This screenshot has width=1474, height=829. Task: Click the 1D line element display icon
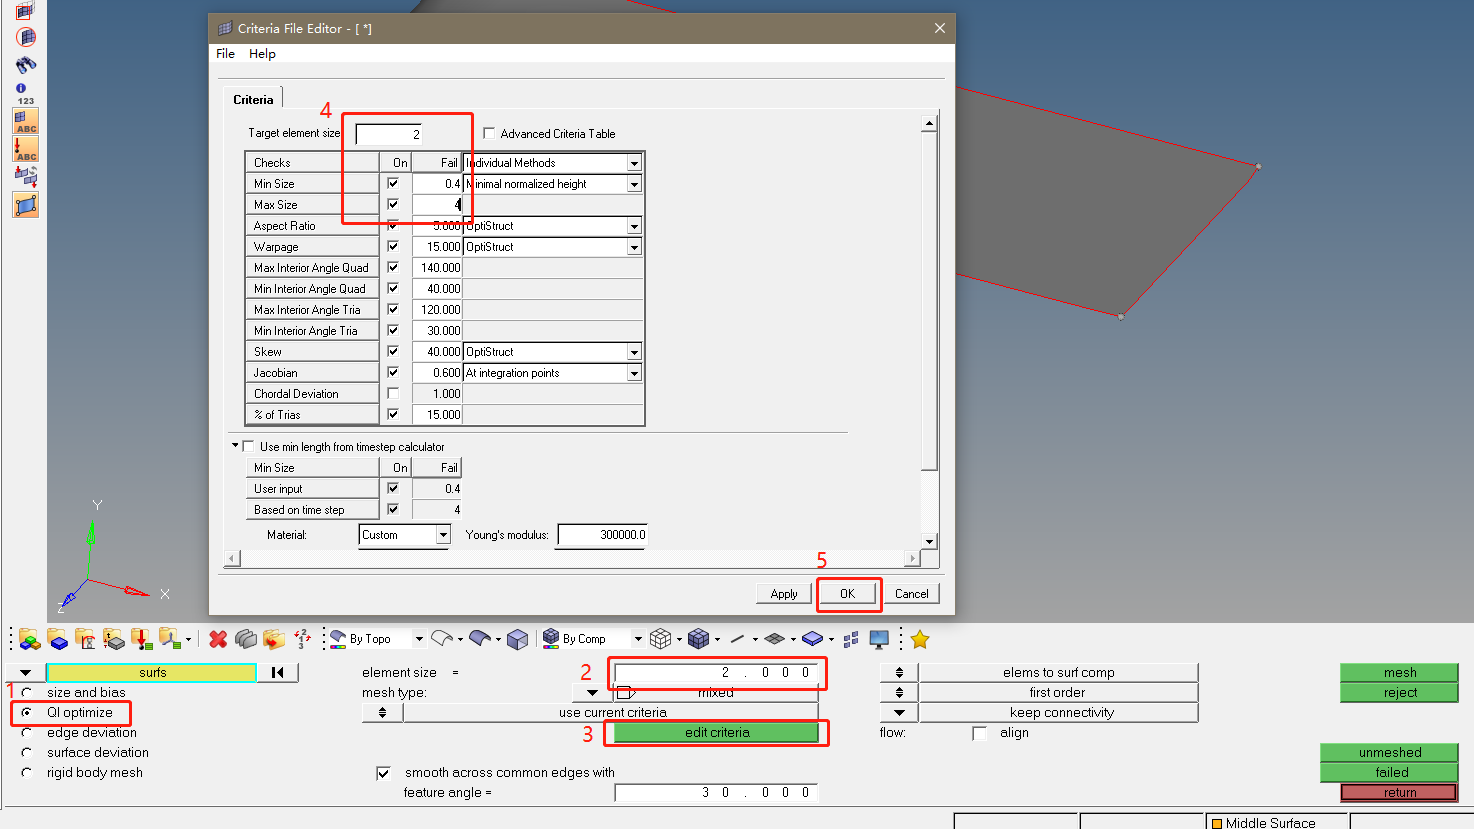click(737, 639)
